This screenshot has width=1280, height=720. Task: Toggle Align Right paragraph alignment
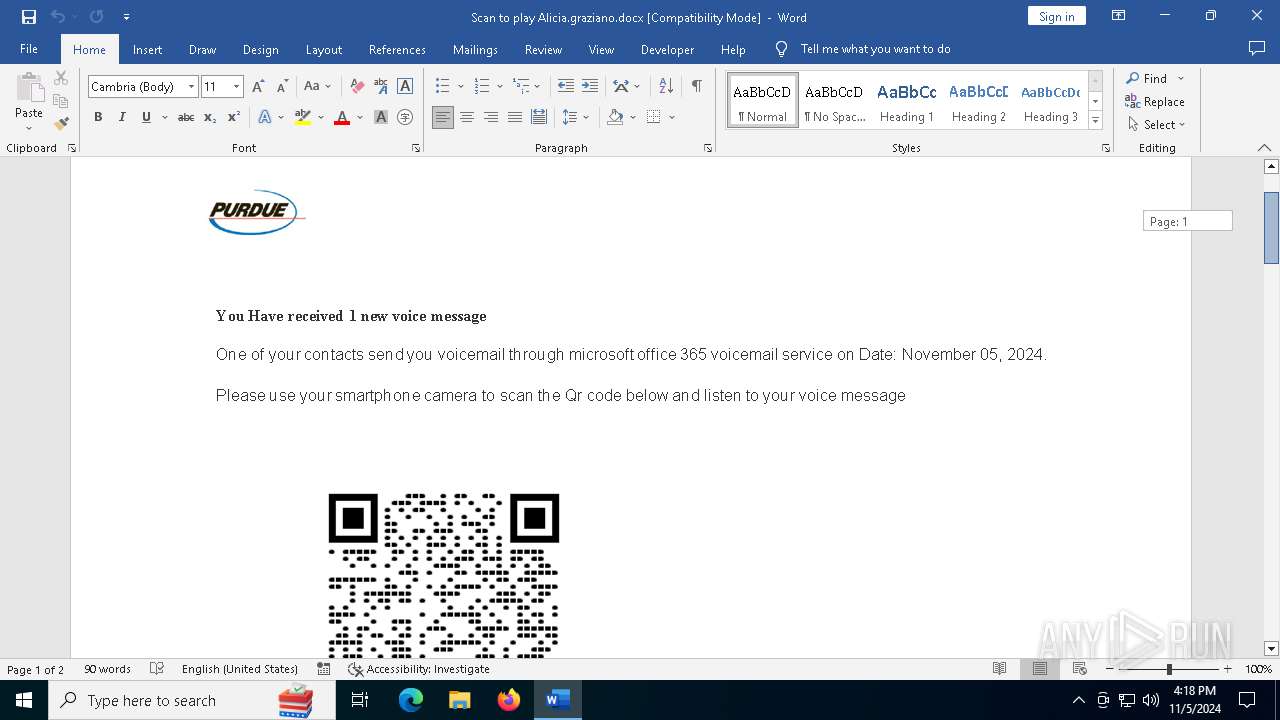(491, 117)
